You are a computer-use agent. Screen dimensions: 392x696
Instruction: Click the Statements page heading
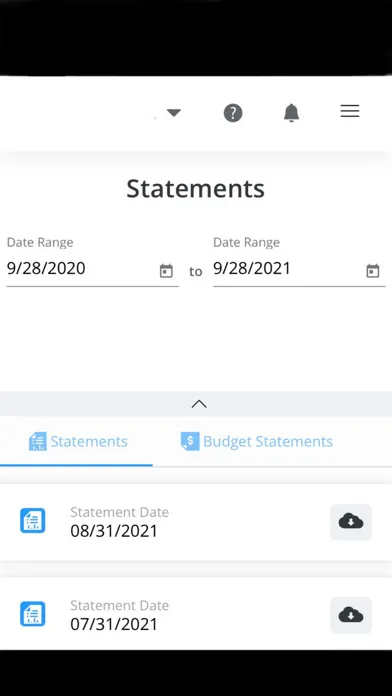pos(196,188)
